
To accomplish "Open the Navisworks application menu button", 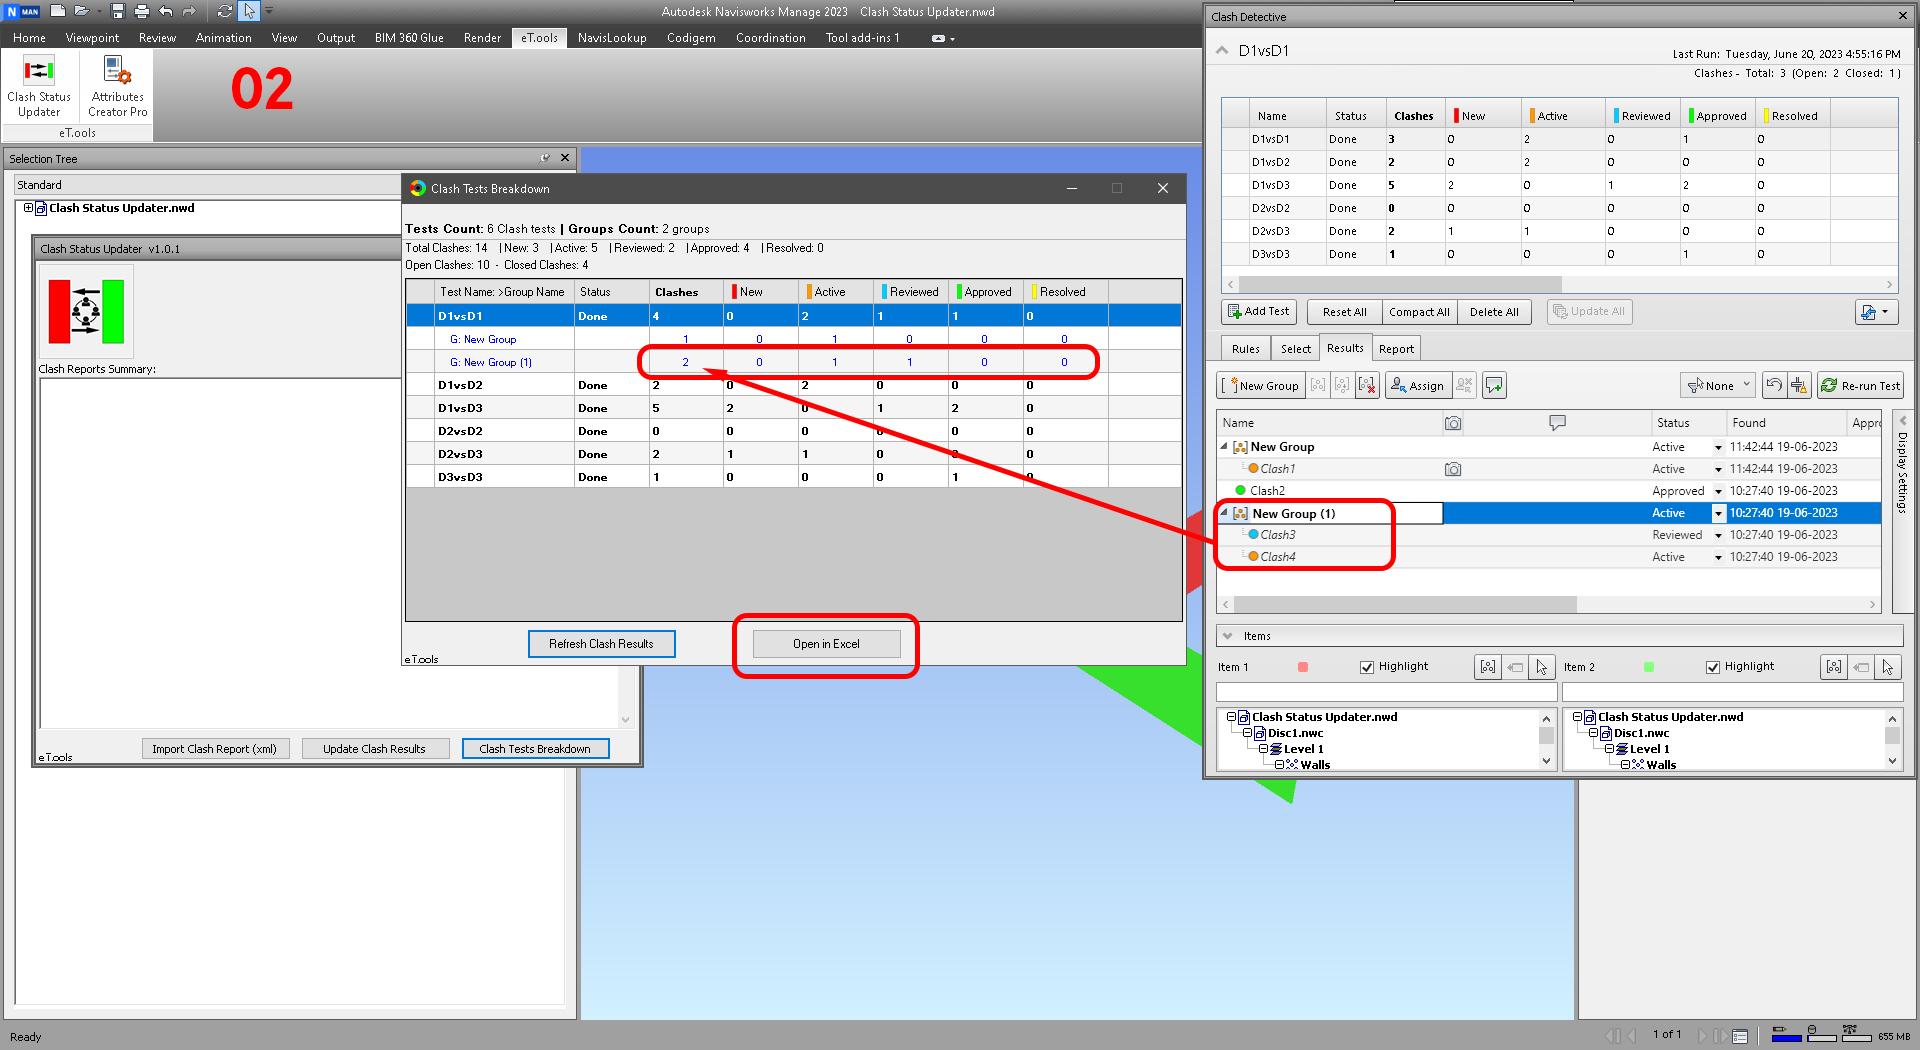I will click(23, 11).
